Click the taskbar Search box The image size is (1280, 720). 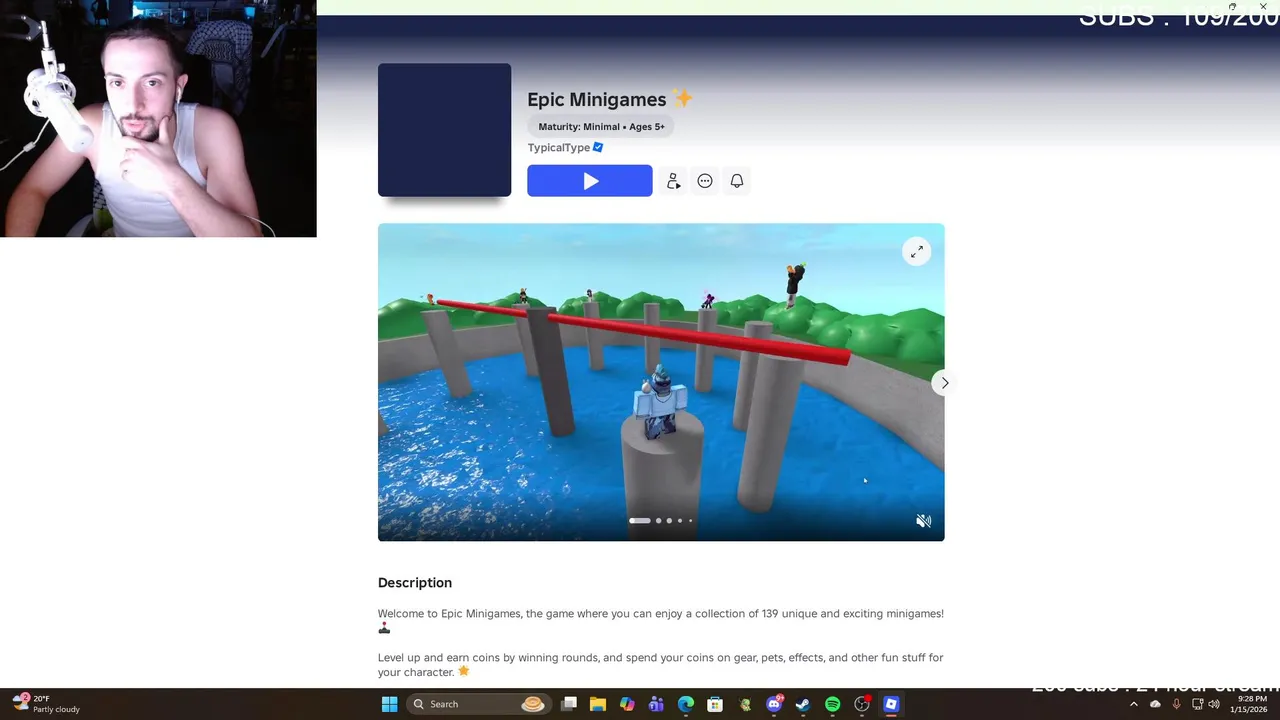[x=478, y=704]
